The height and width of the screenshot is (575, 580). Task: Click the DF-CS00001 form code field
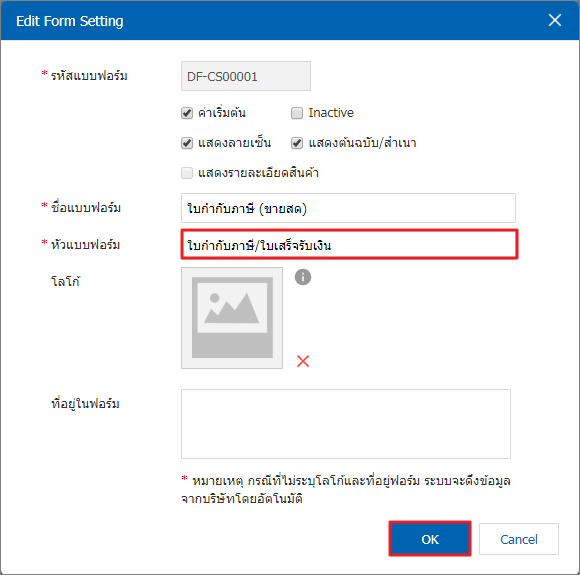(246, 76)
